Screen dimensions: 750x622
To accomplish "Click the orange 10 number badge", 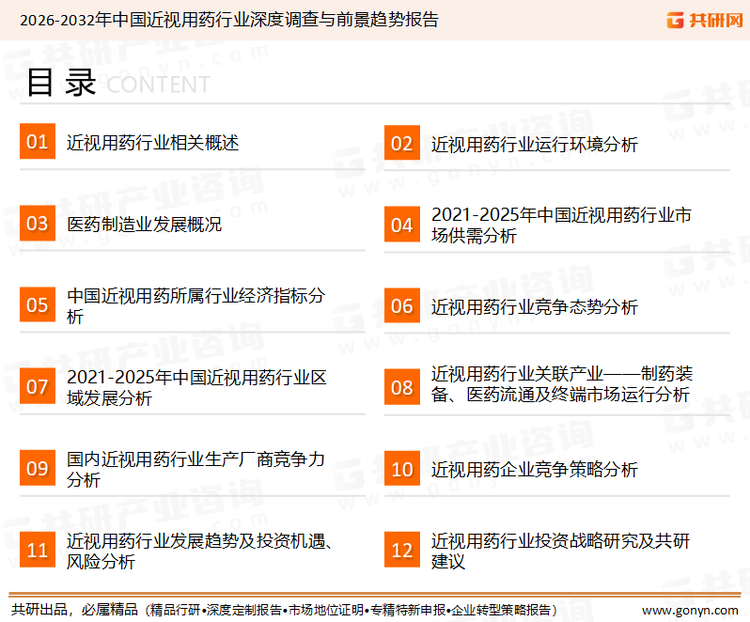I will click(x=401, y=469).
